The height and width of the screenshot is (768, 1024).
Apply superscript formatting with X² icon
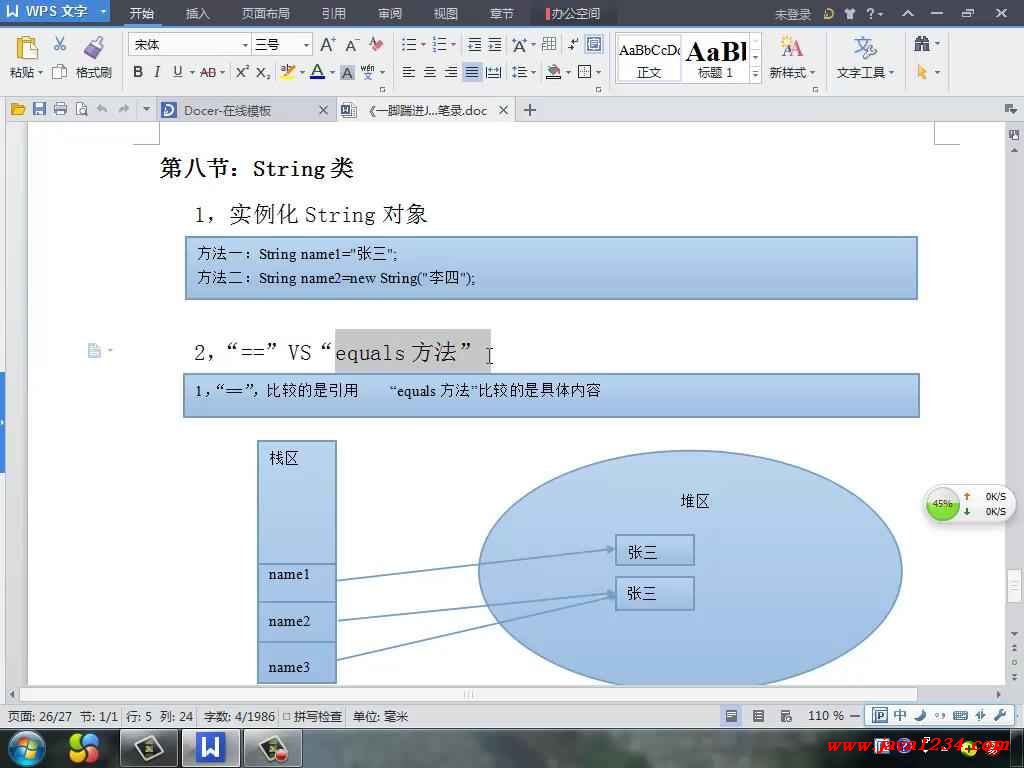(242, 72)
